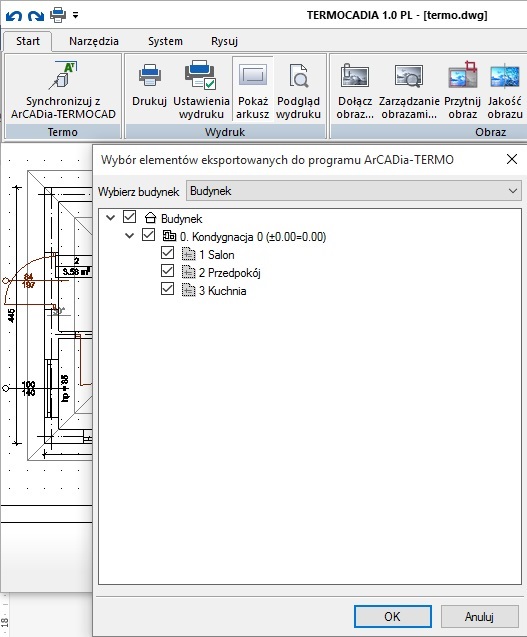Open quick access toolbar customize arrow
This screenshot has height=637, width=527.
tap(76, 16)
